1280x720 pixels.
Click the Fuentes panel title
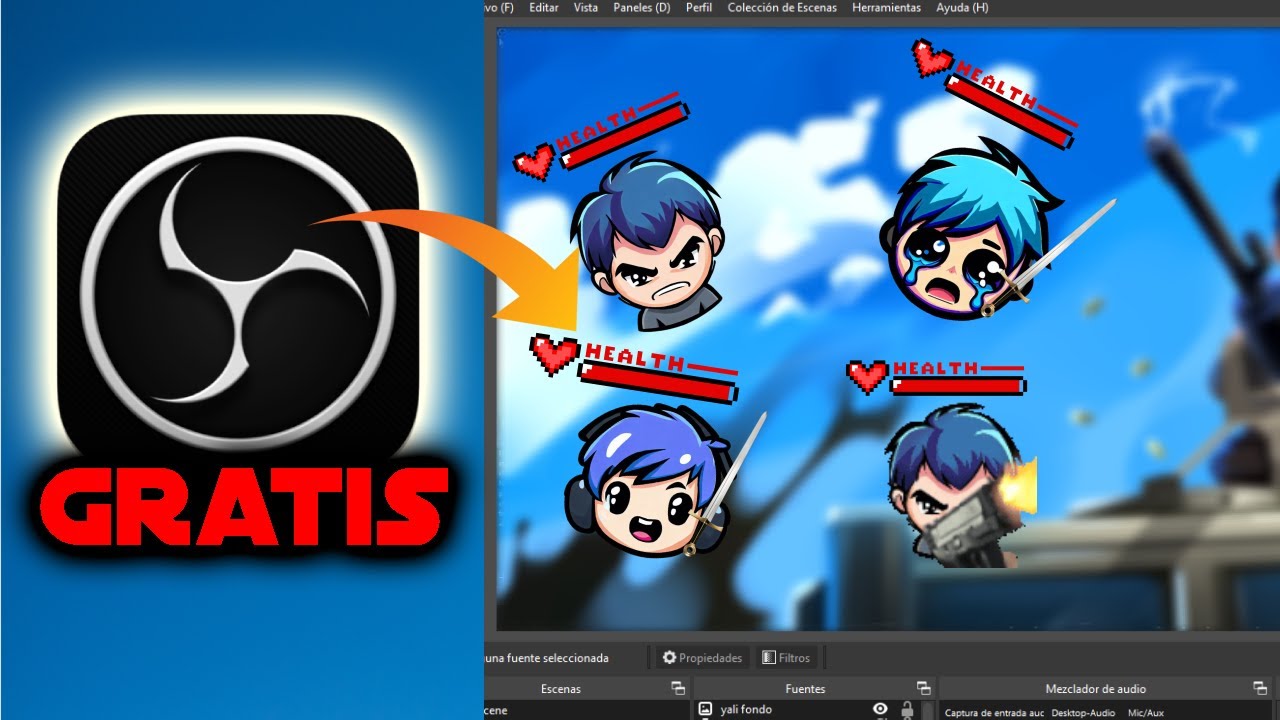click(805, 689)
